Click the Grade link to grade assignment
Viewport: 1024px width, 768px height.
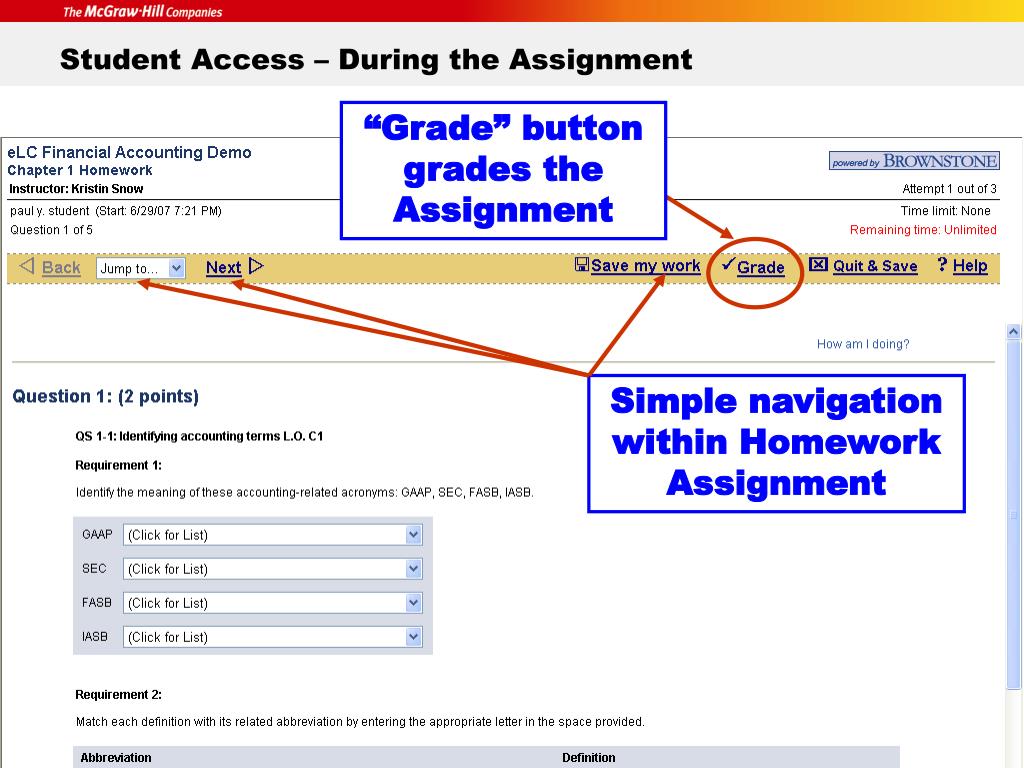point(761,268)
